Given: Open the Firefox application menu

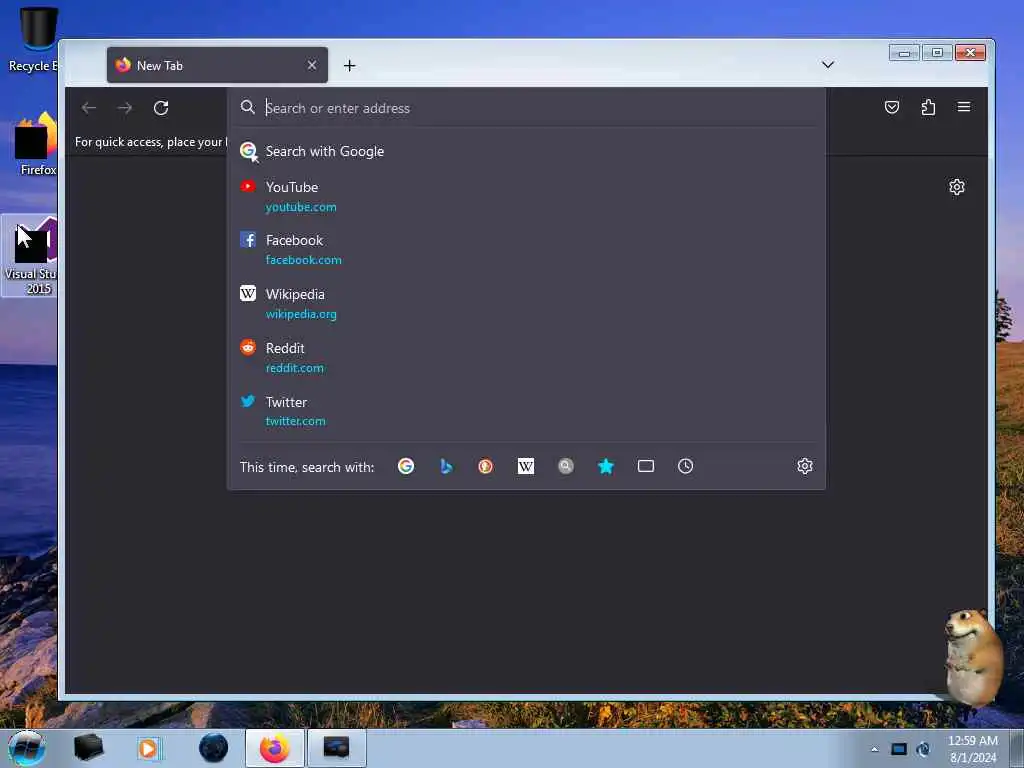Looking at the screenshot, I should tap(964, 107).
